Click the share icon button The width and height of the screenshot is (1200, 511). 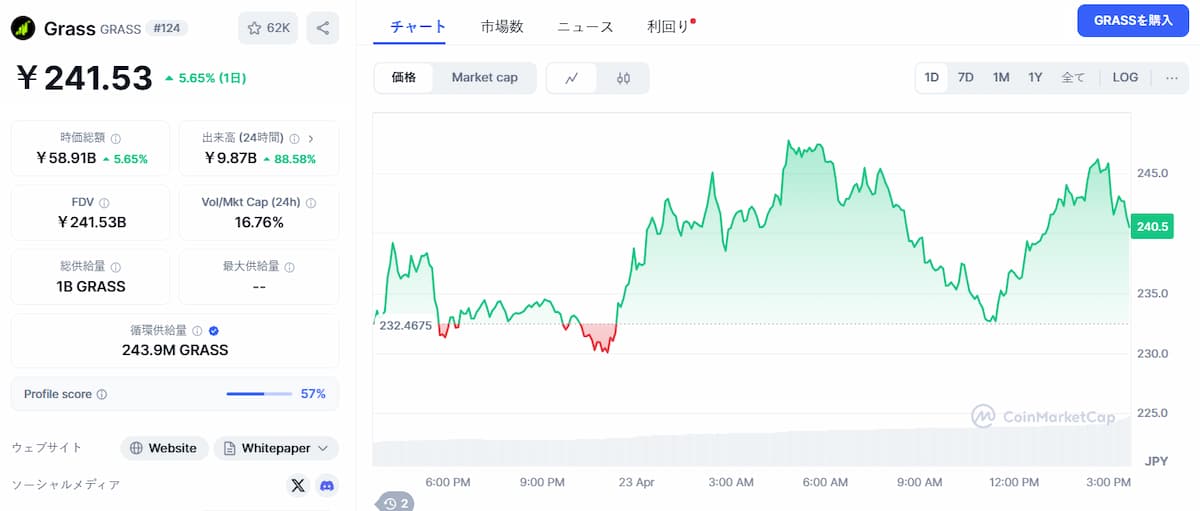pos(322,28)
